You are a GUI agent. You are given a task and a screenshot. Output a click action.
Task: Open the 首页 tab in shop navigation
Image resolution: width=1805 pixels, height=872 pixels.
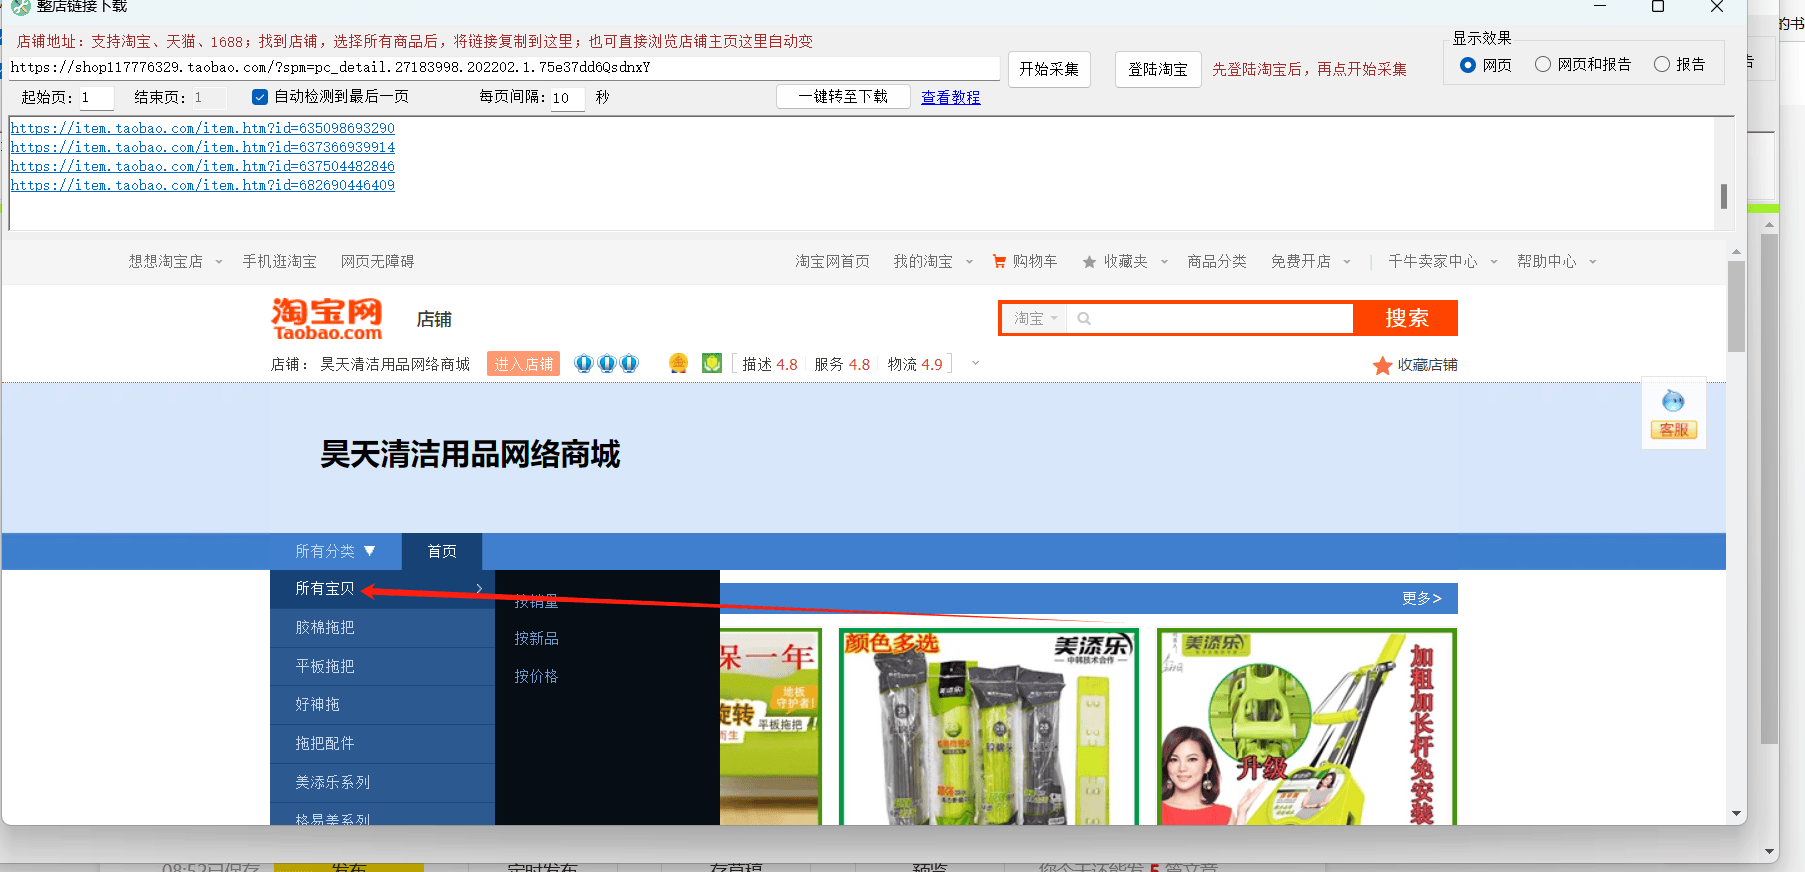[442, 551]
